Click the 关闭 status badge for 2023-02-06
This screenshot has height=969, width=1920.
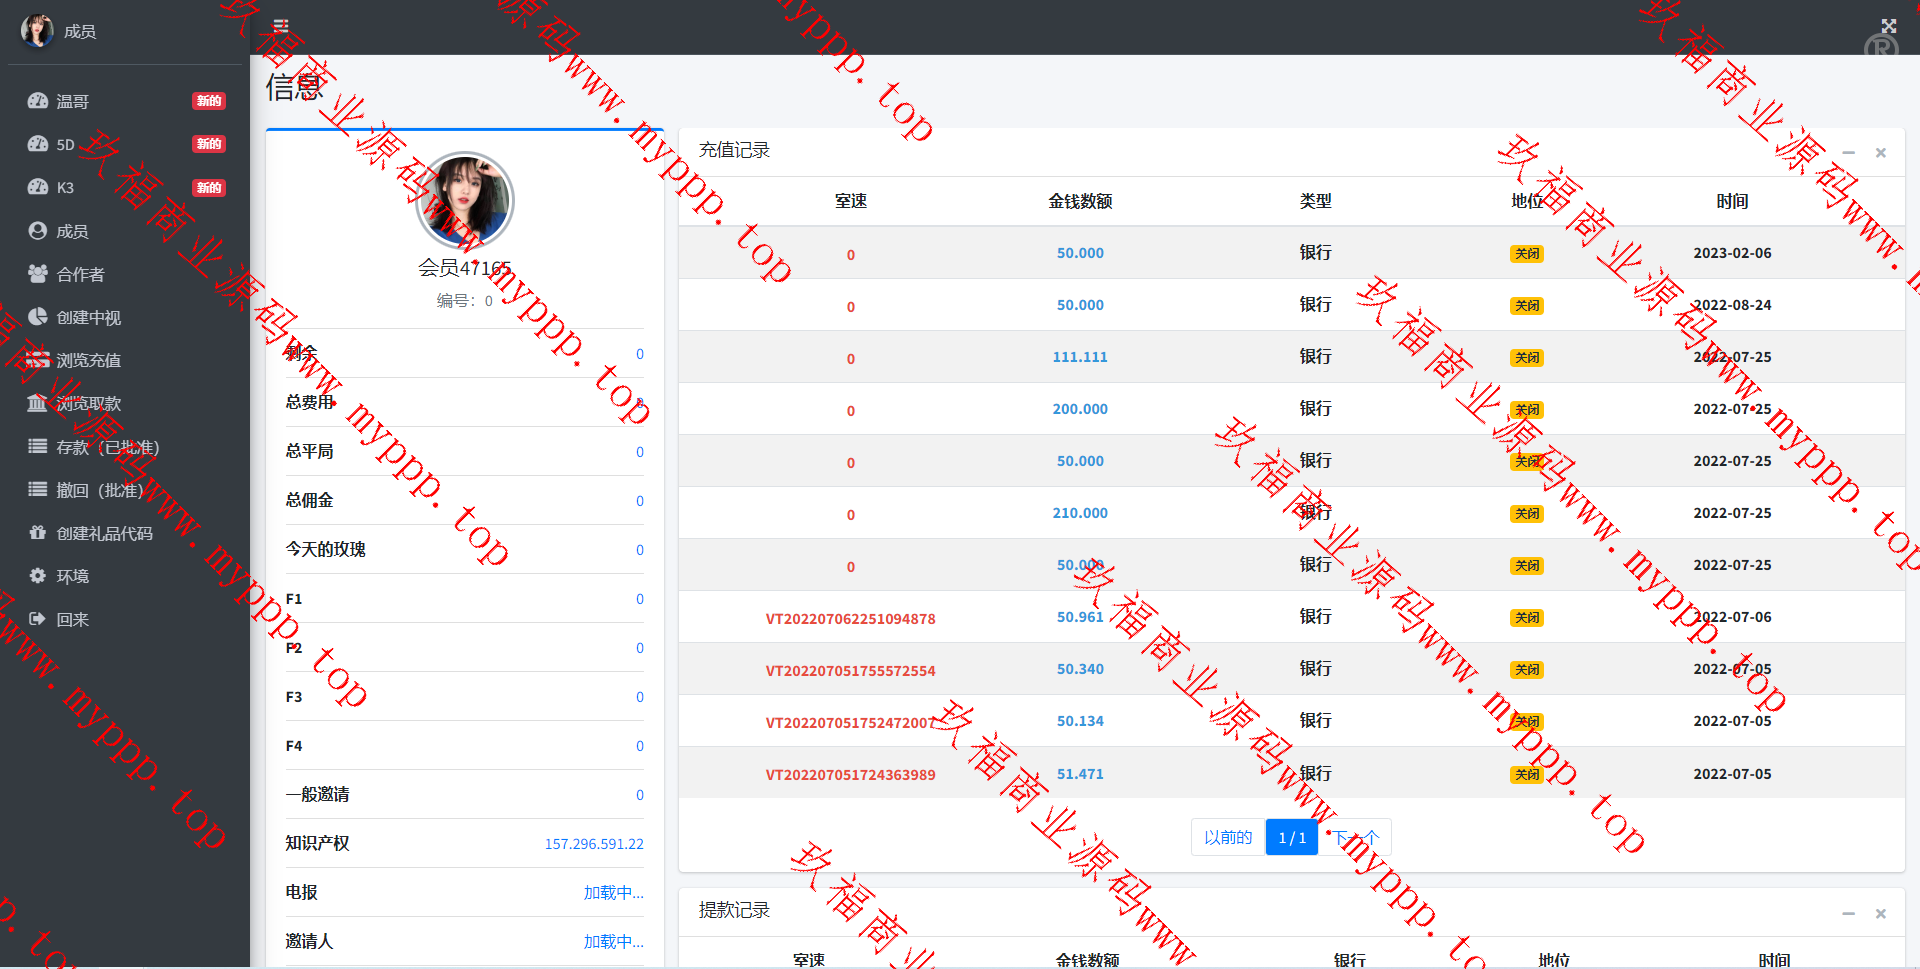pyautogui.click(x=1526, y=254)
